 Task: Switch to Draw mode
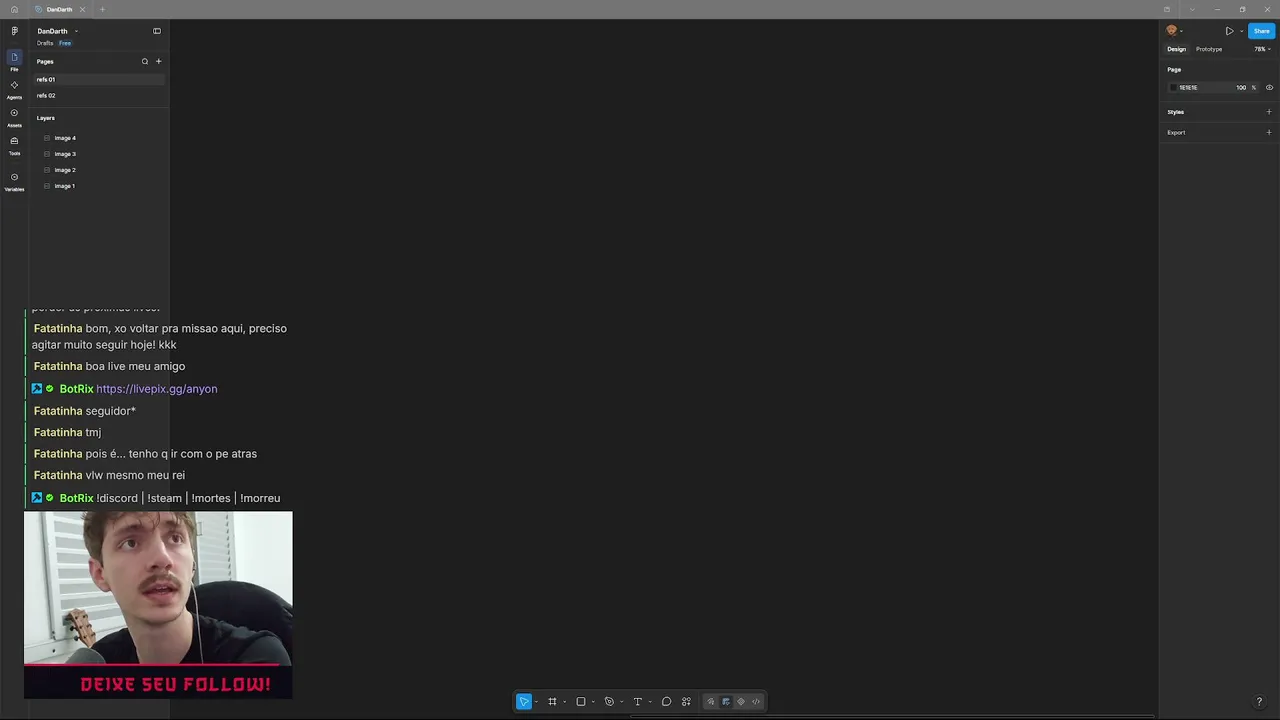coord(711,702)
